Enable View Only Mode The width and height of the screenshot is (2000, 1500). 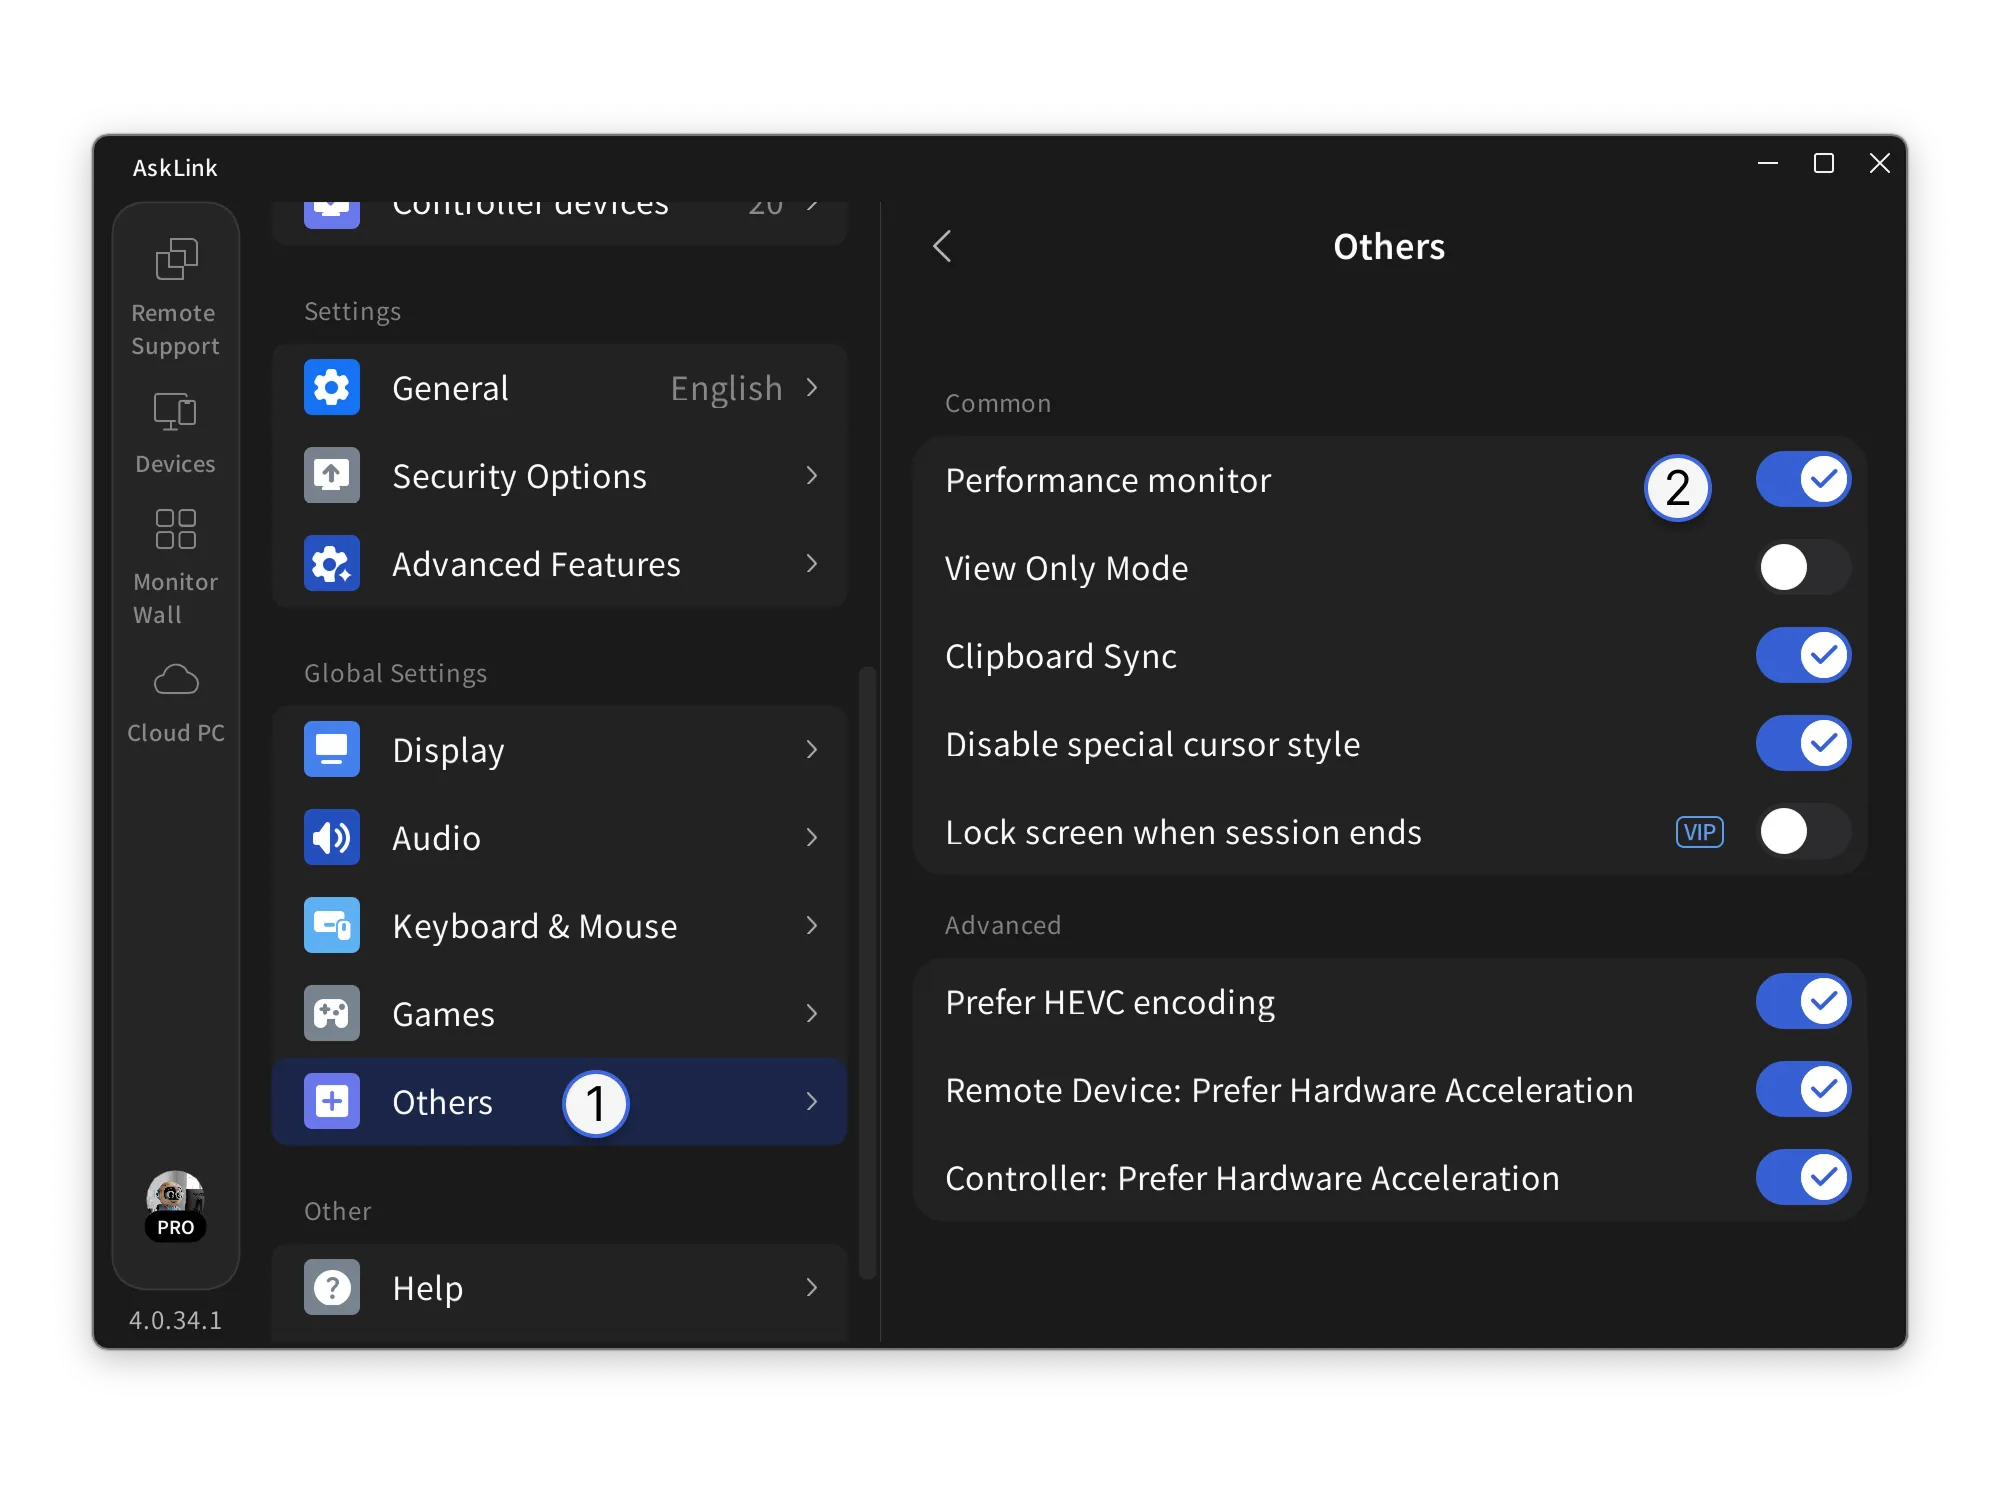click(1803, 567)
